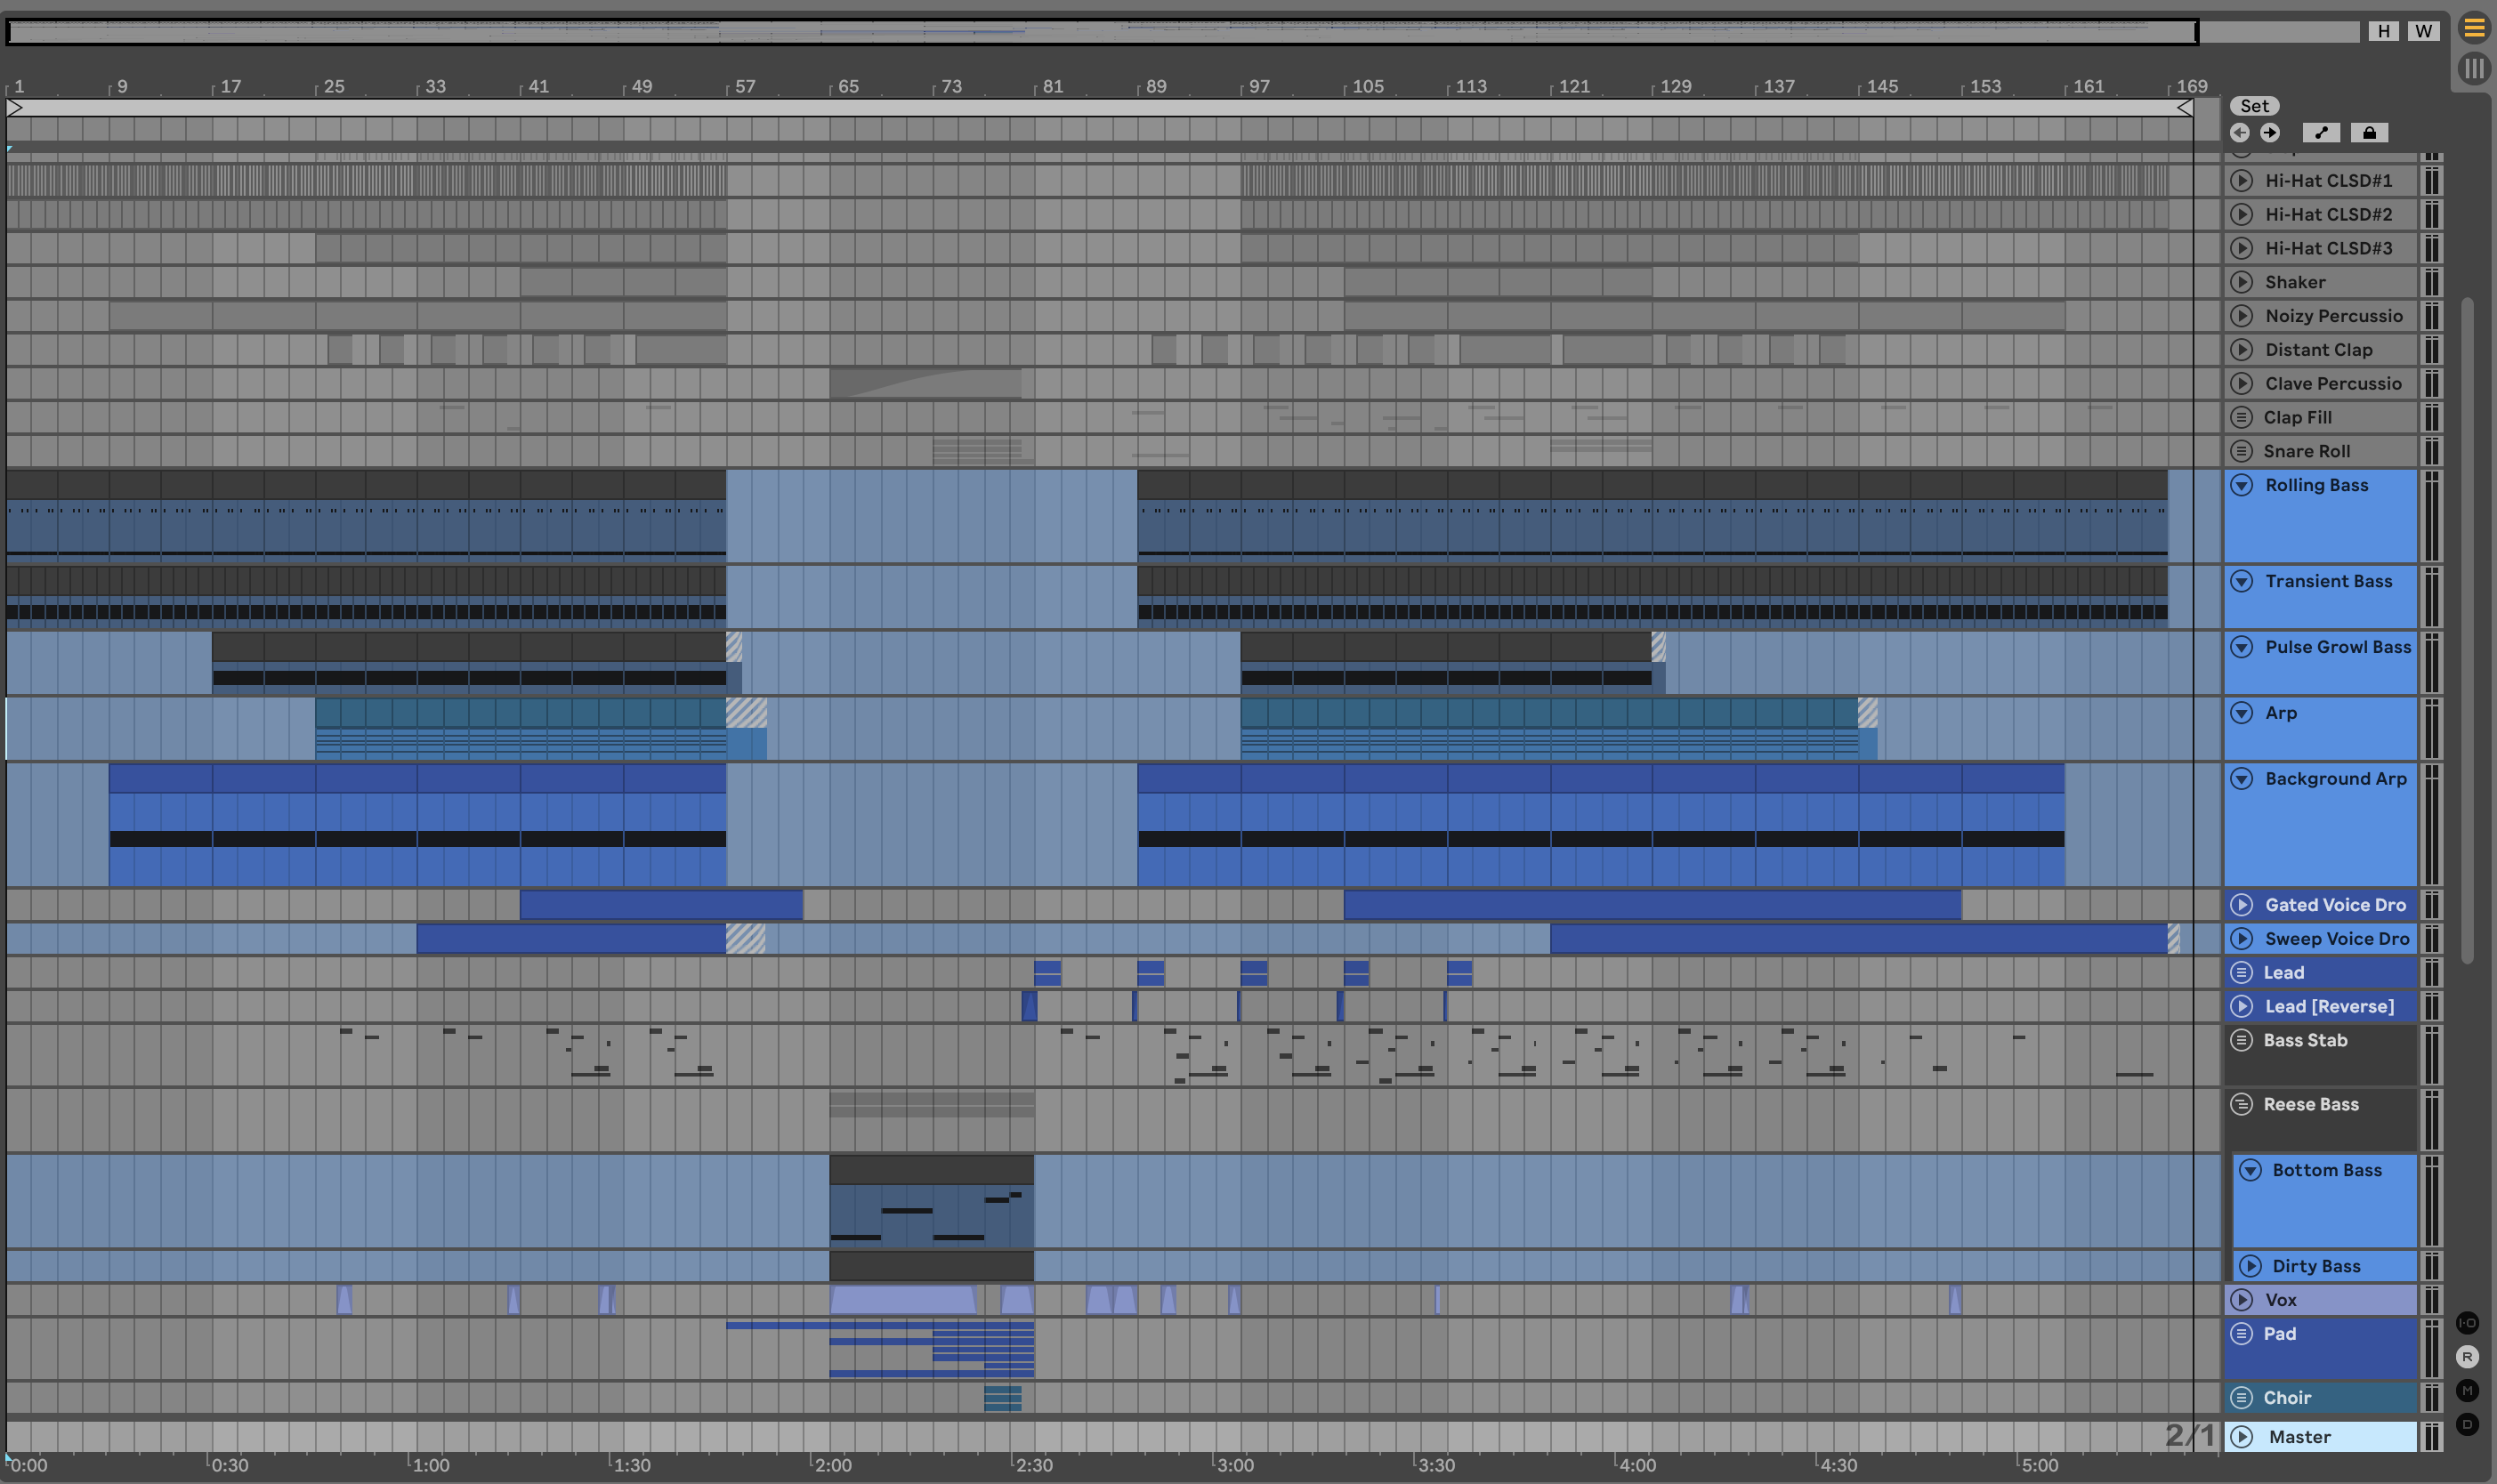Switch to Arrangement View selector icon
This screenshot has width=2497, height=1484.
pos(2474,28)
